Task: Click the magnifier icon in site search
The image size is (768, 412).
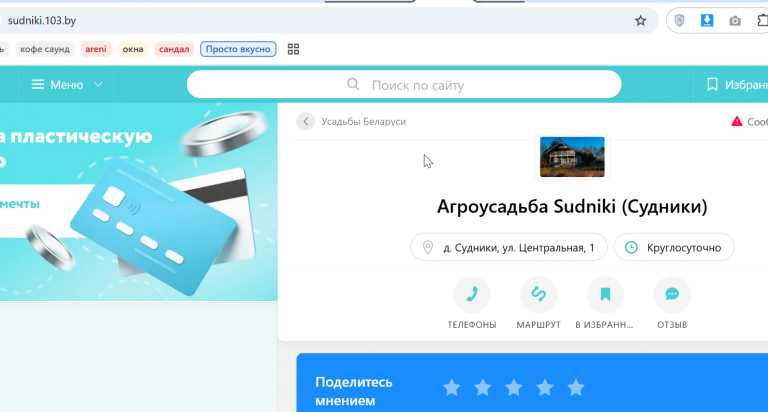Action: (353, 84)
